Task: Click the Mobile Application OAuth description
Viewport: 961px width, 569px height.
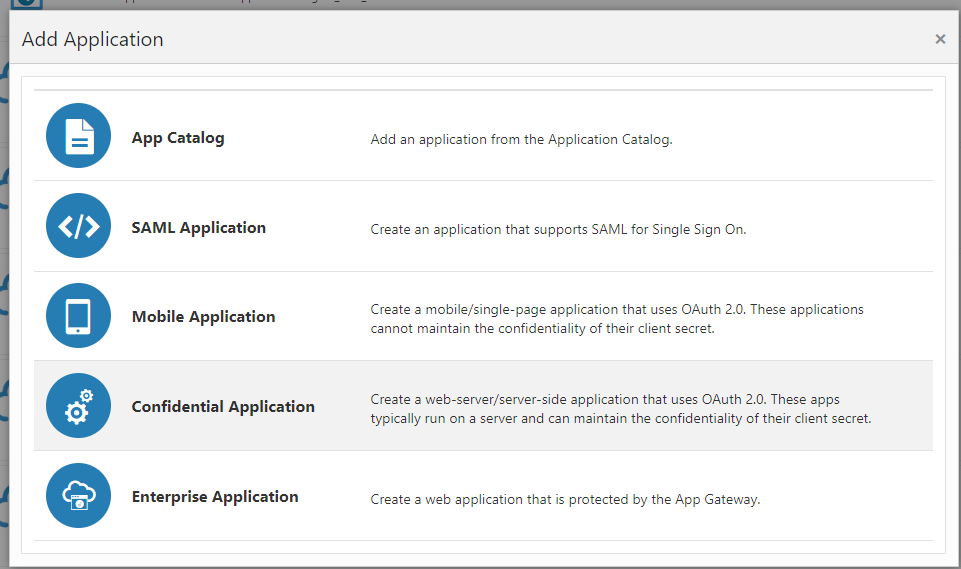Action: tap(617, 310)
